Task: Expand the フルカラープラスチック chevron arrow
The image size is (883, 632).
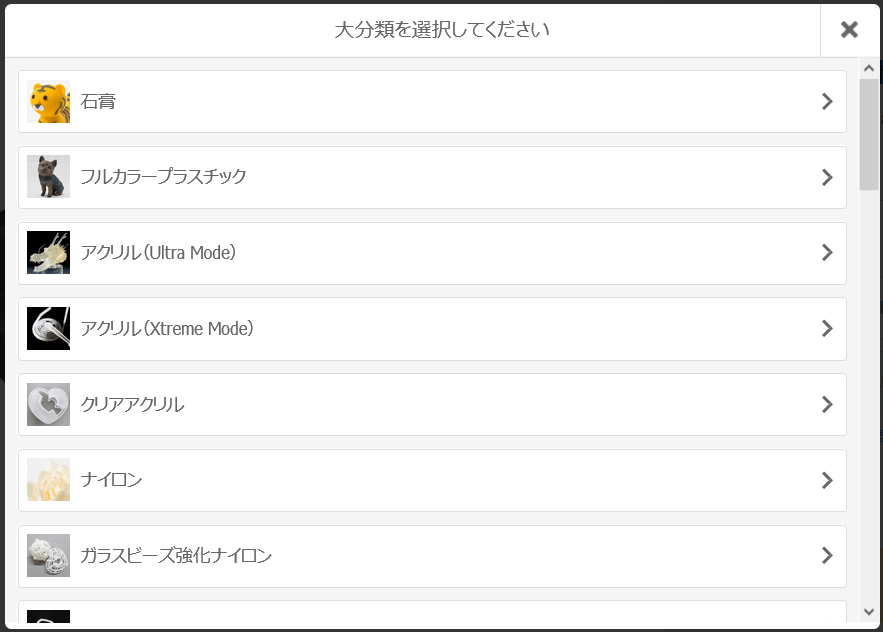Action: [x=827, y=177]
